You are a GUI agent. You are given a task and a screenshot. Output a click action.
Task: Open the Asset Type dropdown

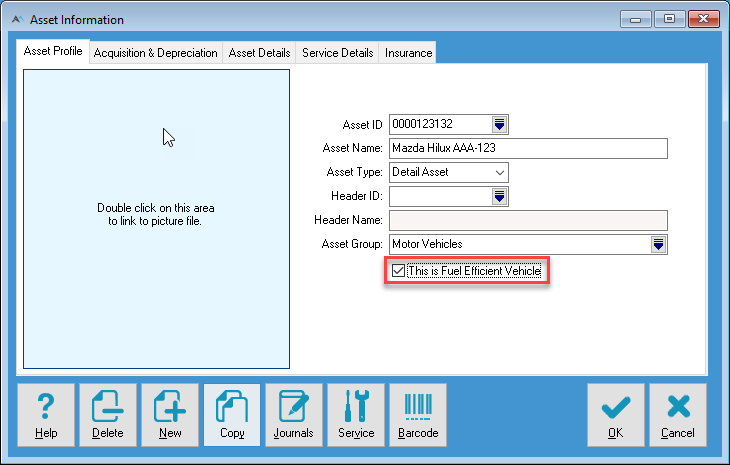pyautogui.click(x=500, y=172)
